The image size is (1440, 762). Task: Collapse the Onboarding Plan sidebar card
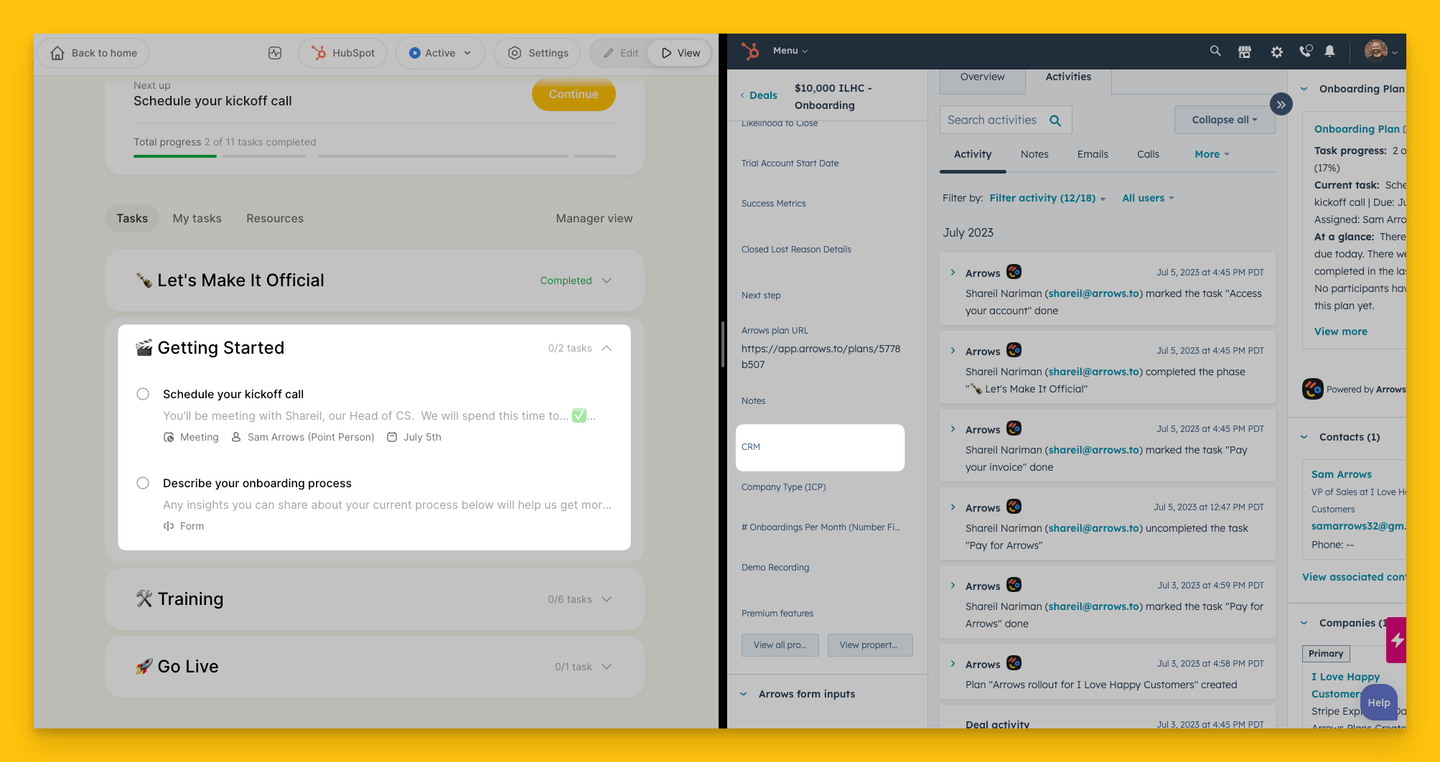[x=1304, y=89]
